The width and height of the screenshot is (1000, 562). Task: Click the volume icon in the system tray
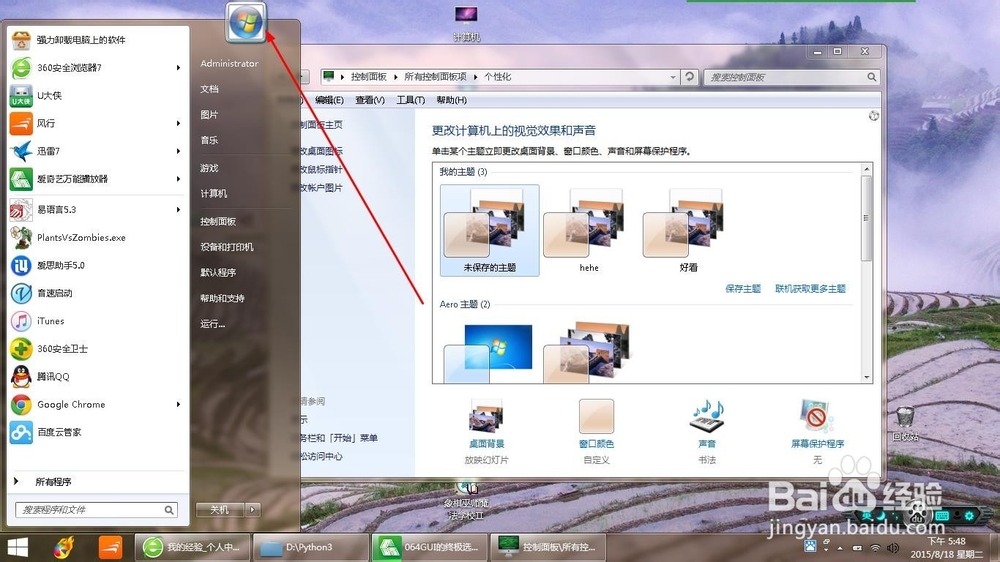[x=893, y=548]
